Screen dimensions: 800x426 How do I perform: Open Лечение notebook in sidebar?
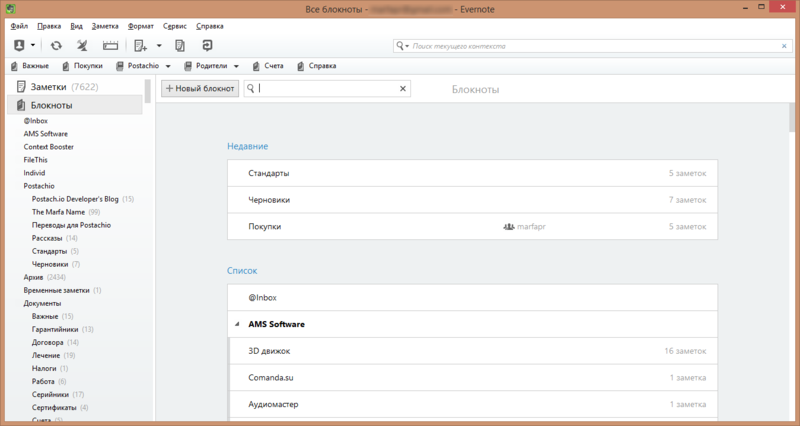click(46, 356)
